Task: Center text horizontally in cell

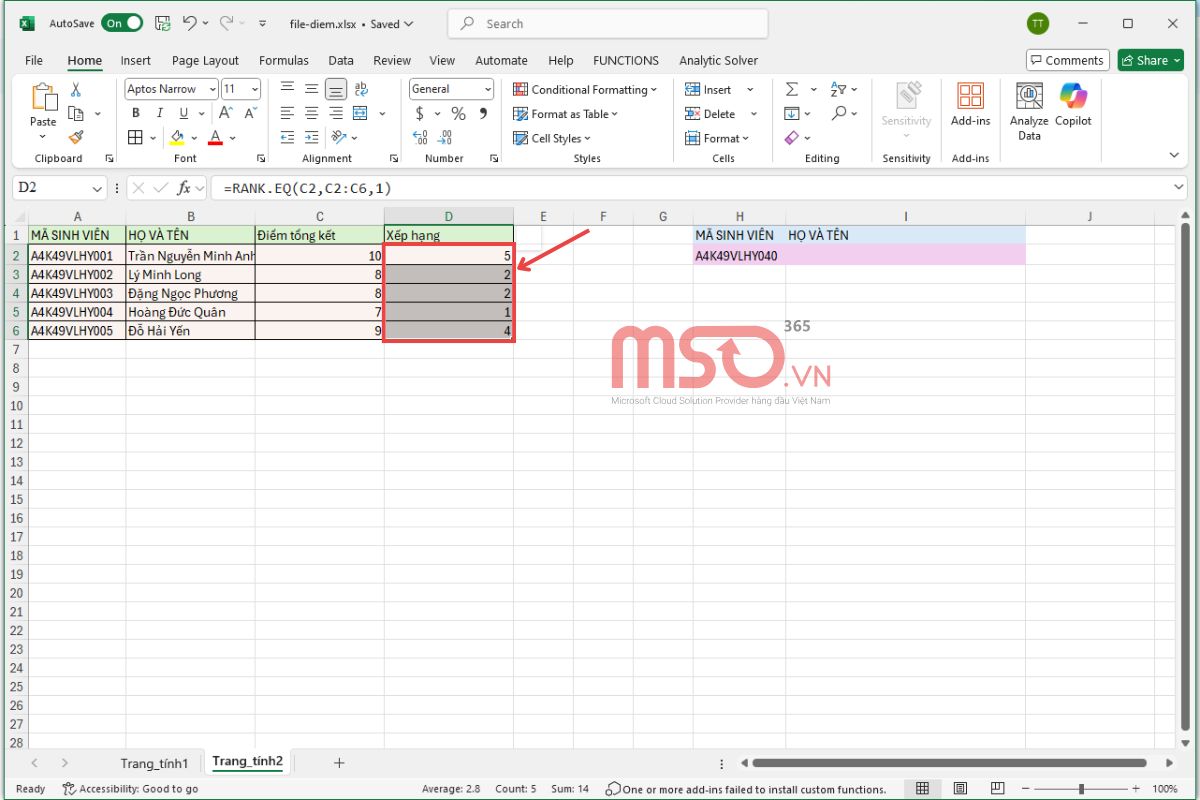Action: pyautogui.click(x=311, y=113)
